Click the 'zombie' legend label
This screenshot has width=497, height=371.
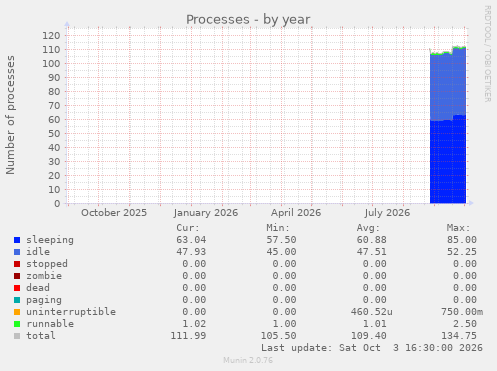click(44, 276)
